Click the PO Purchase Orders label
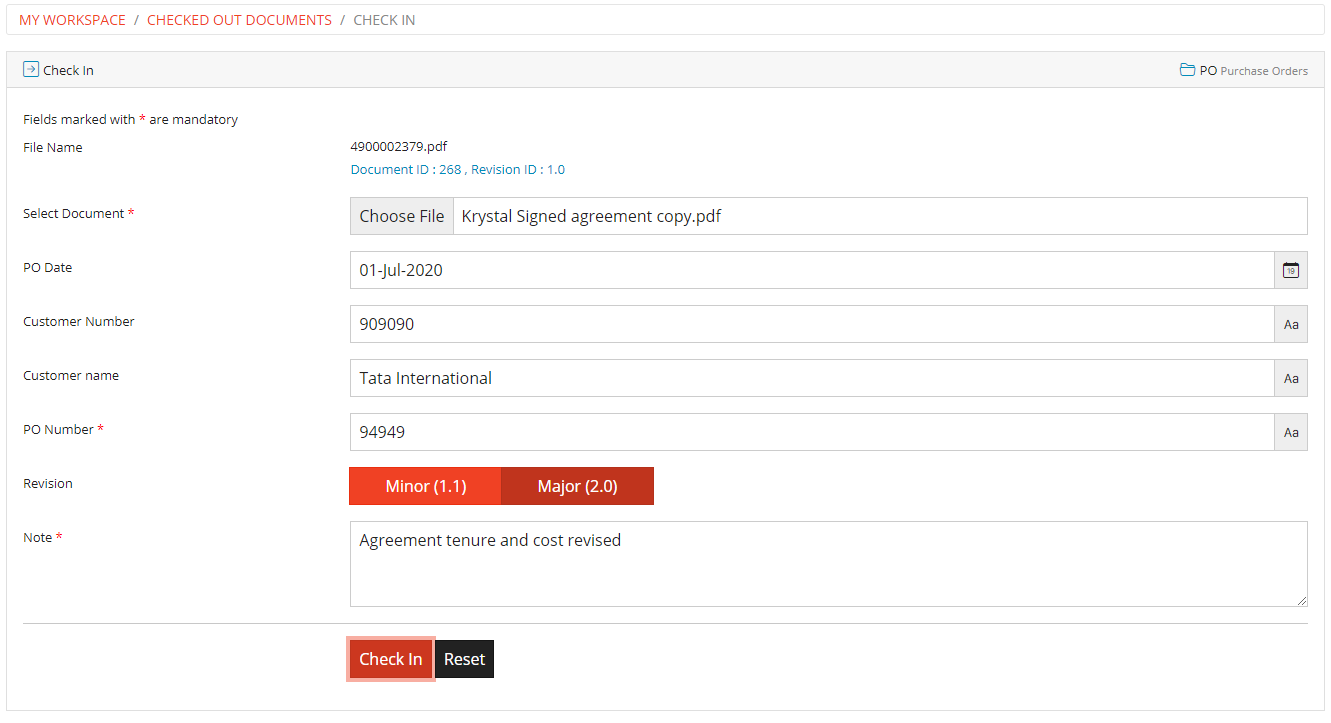The width and height of the screenshot is (1331, 723). pos(1253,71)
